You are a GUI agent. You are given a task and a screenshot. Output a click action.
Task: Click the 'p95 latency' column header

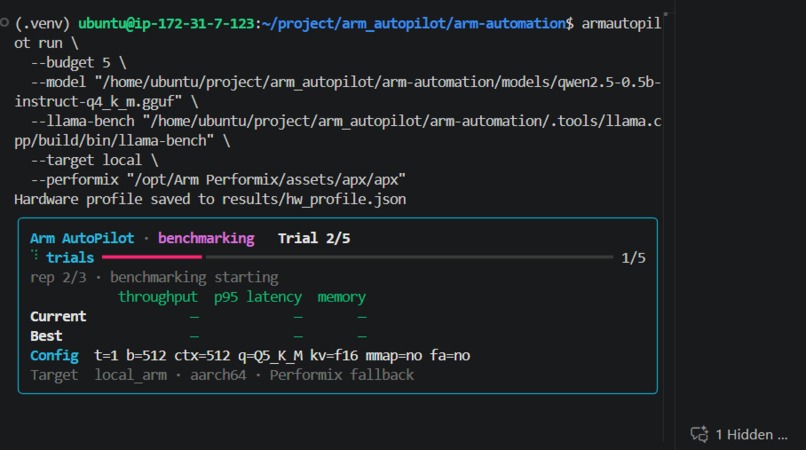point(258,297)
